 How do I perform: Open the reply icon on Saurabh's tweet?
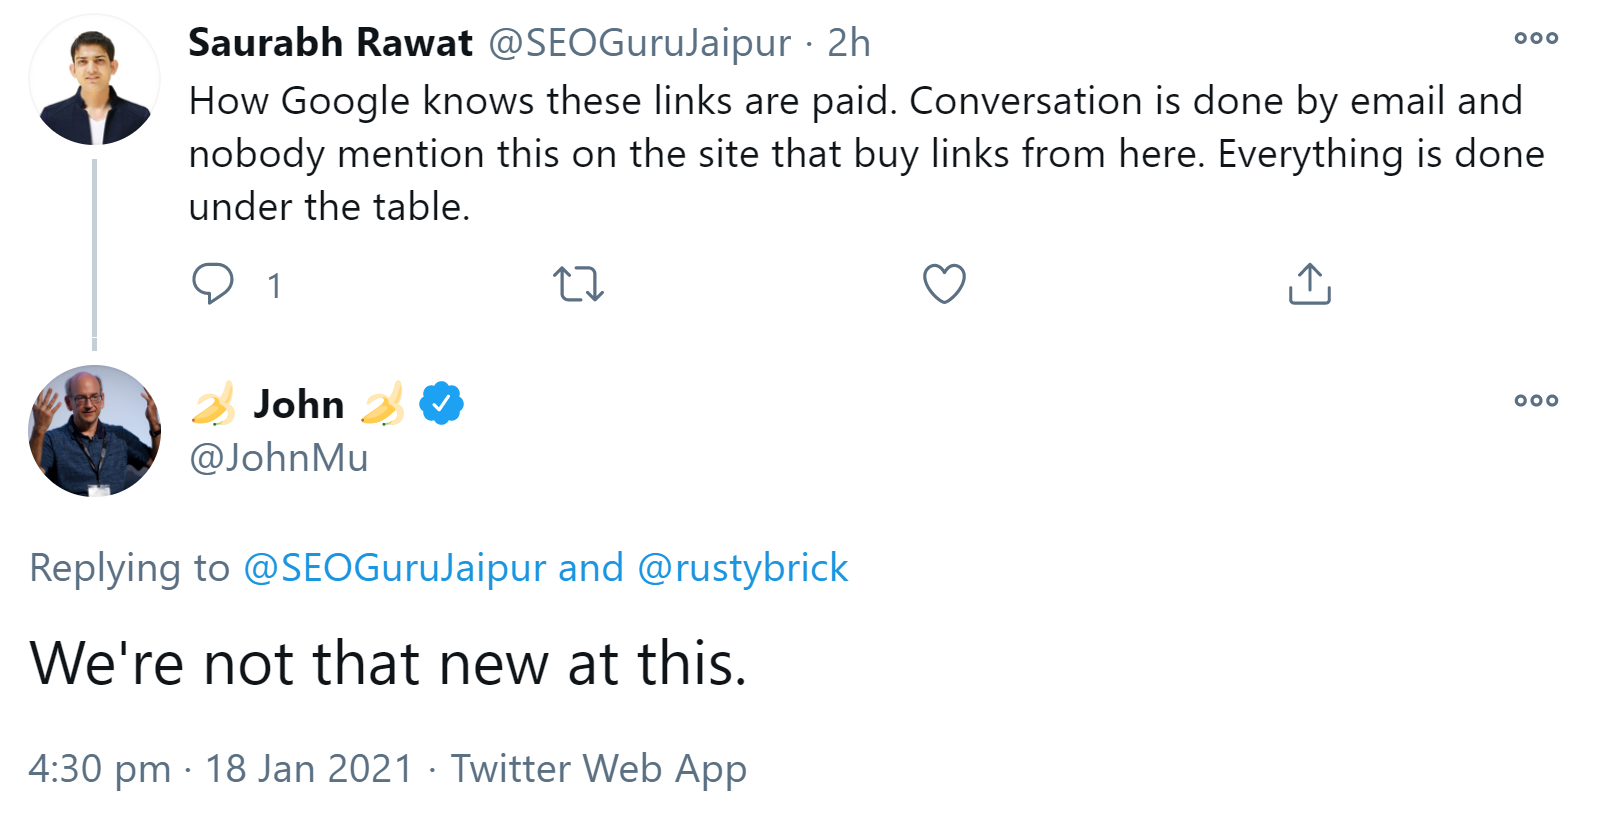click(215, 284)
